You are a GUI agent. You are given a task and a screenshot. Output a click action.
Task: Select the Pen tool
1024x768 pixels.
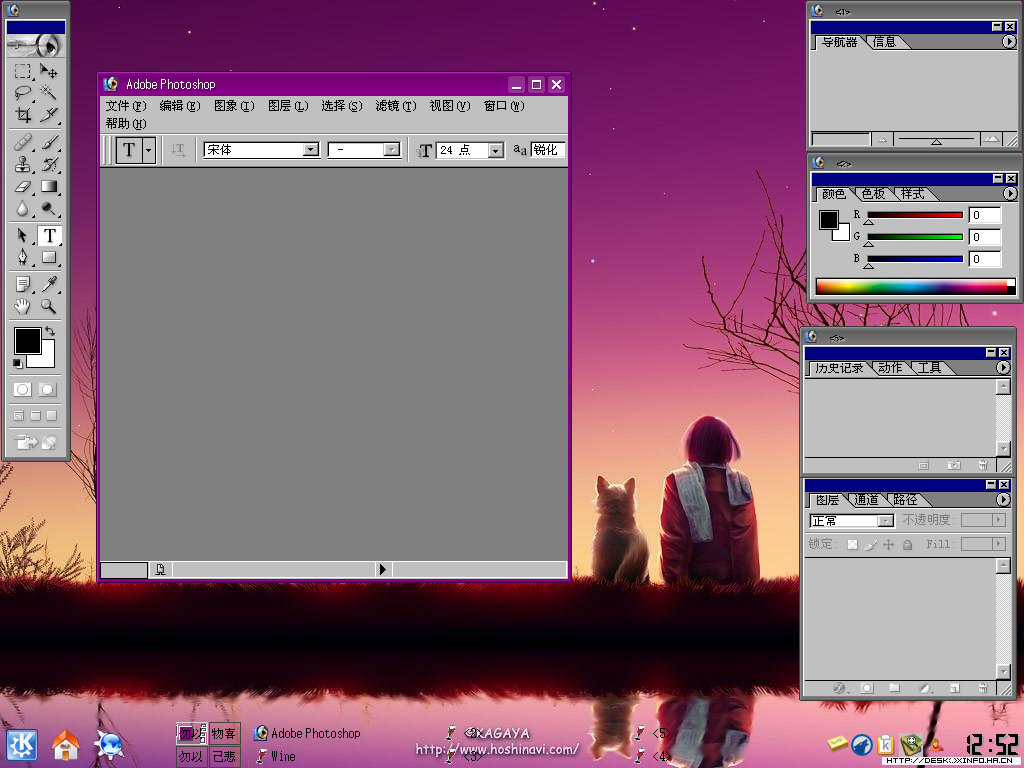[23, 257]
